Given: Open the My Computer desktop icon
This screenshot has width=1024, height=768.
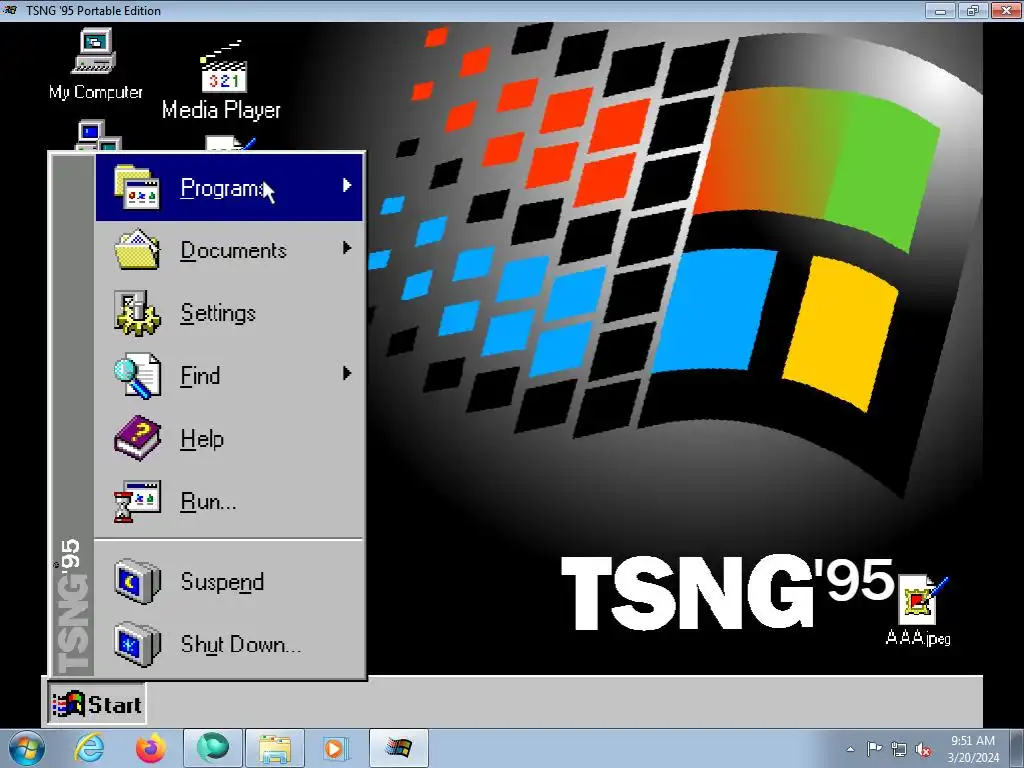Looking at the screenshot, I should coord(95,64).
